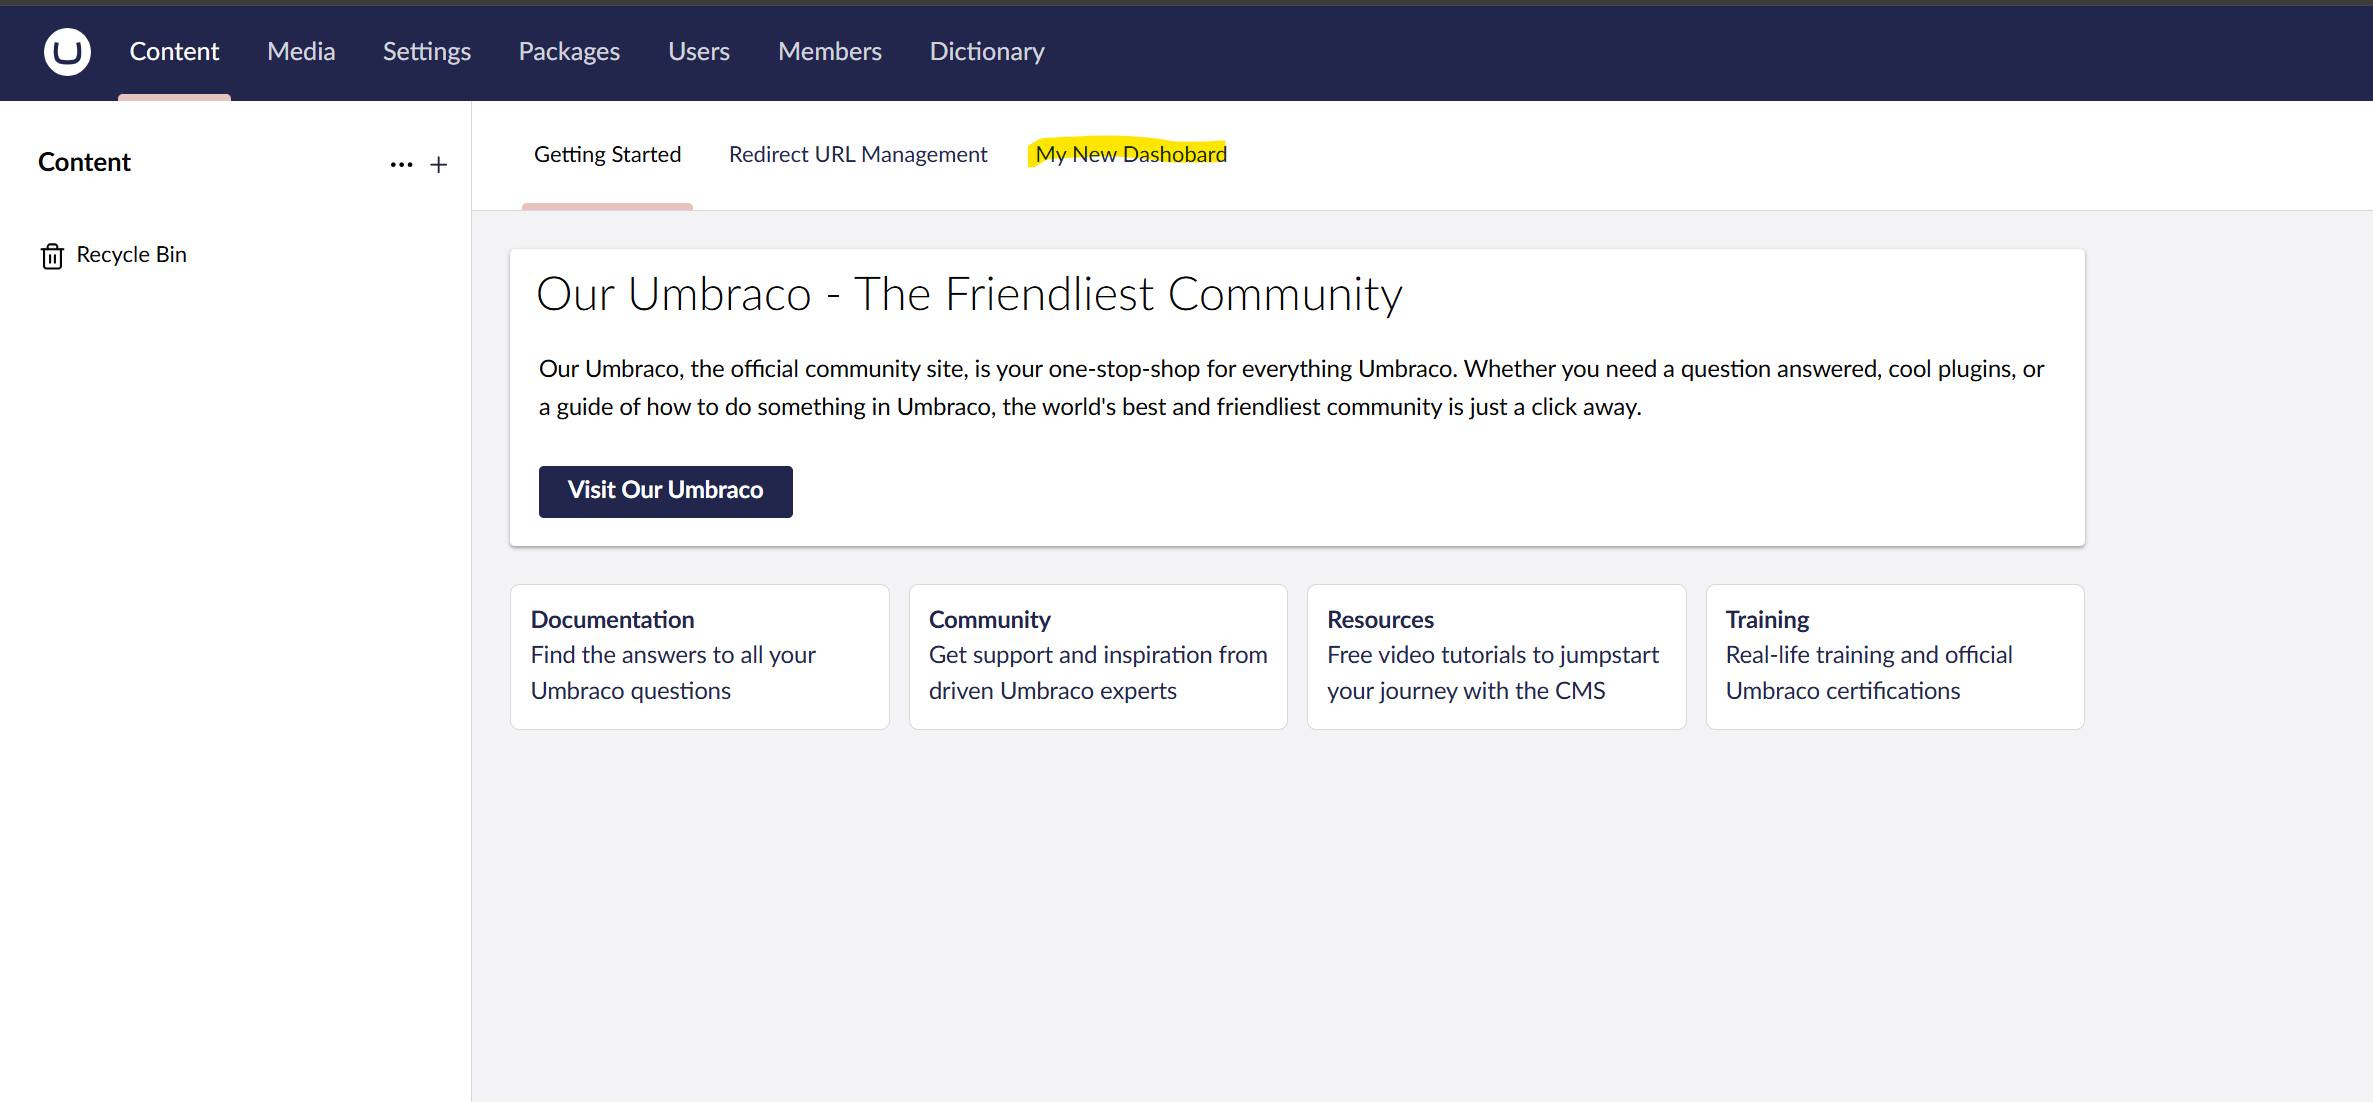2373x1102 pixels.
Task: Click the sidebar Content heading
Action: tap(84, 162)
